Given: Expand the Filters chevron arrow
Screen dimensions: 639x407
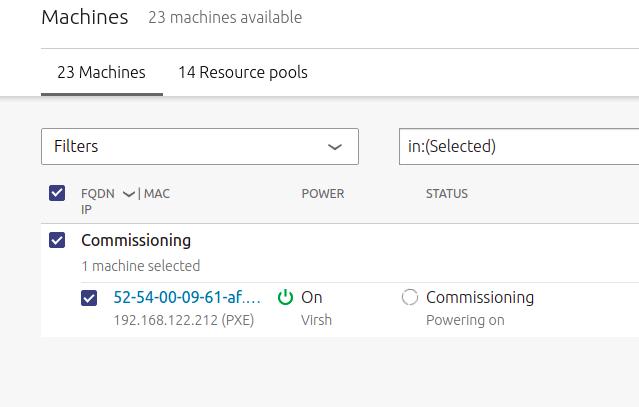Looking at the screenshot, I should click(x=335, y=147).
